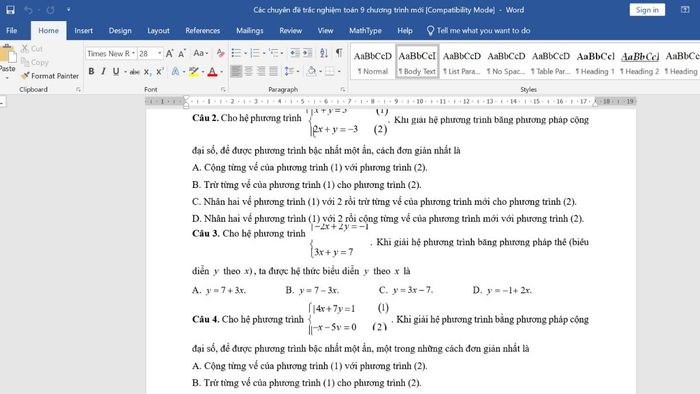
Task: Apply superscript formatting
Action: 159,71
